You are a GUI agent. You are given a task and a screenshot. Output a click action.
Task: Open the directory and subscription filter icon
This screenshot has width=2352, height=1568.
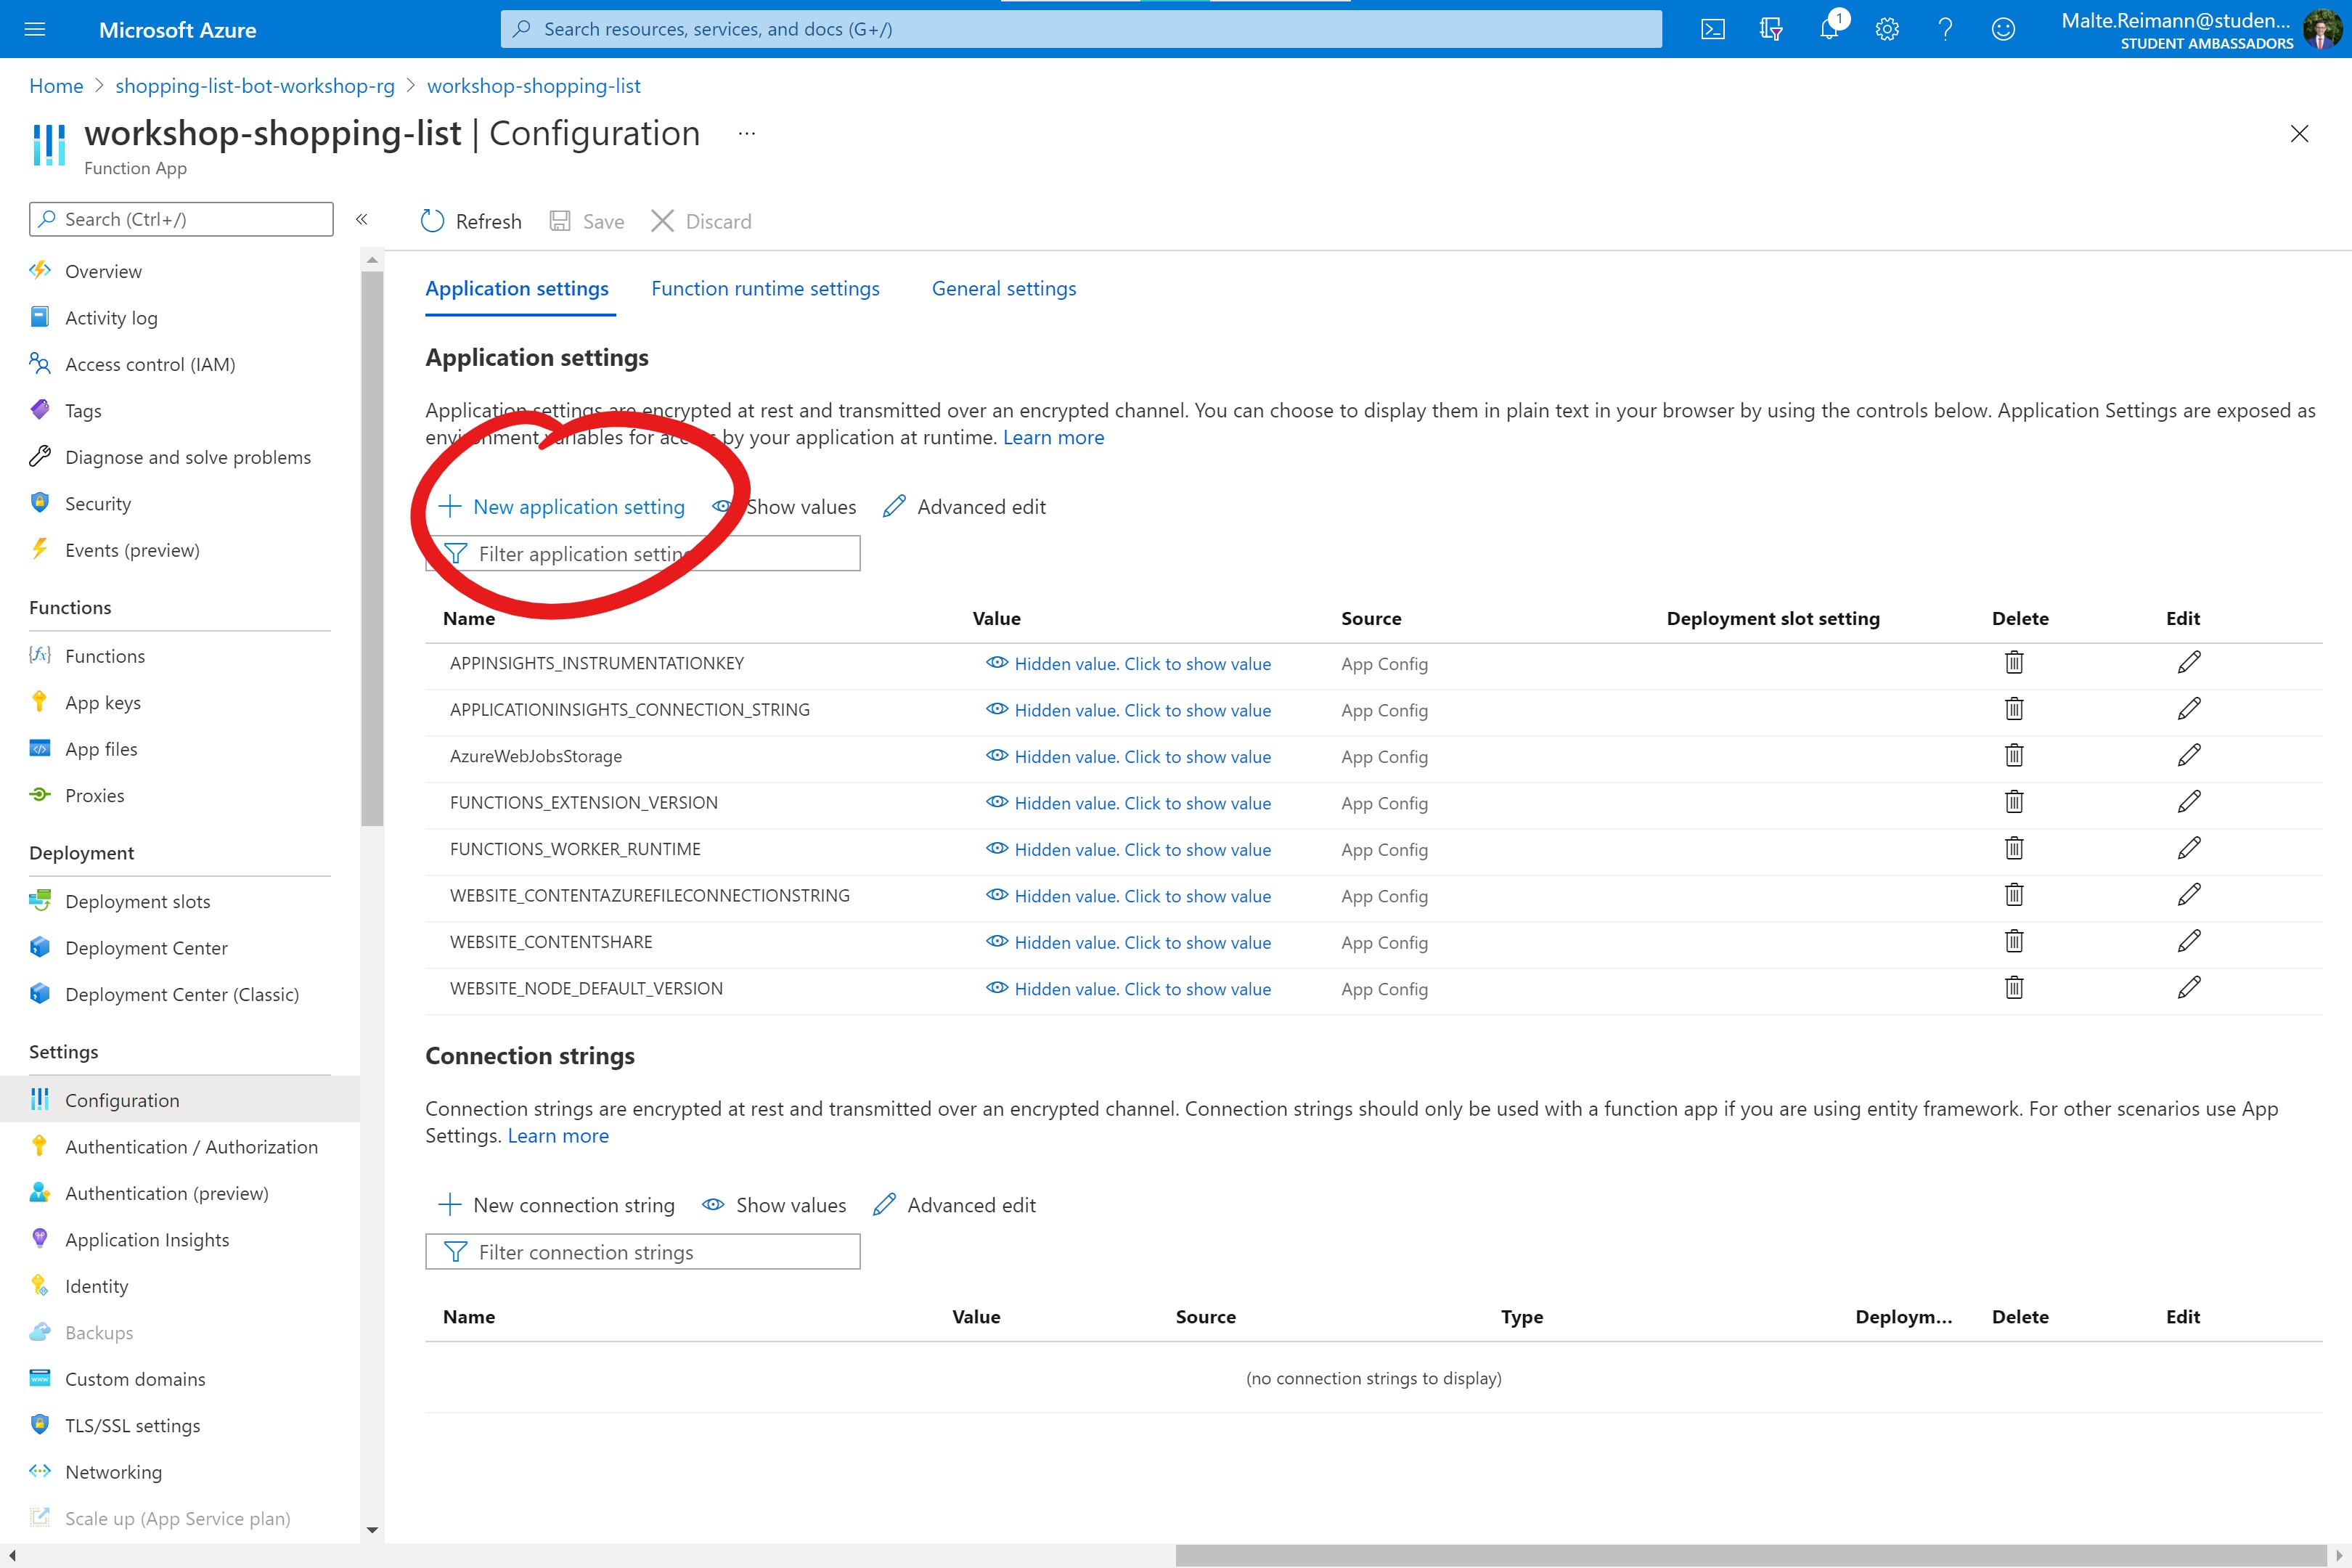[1770, 29]
